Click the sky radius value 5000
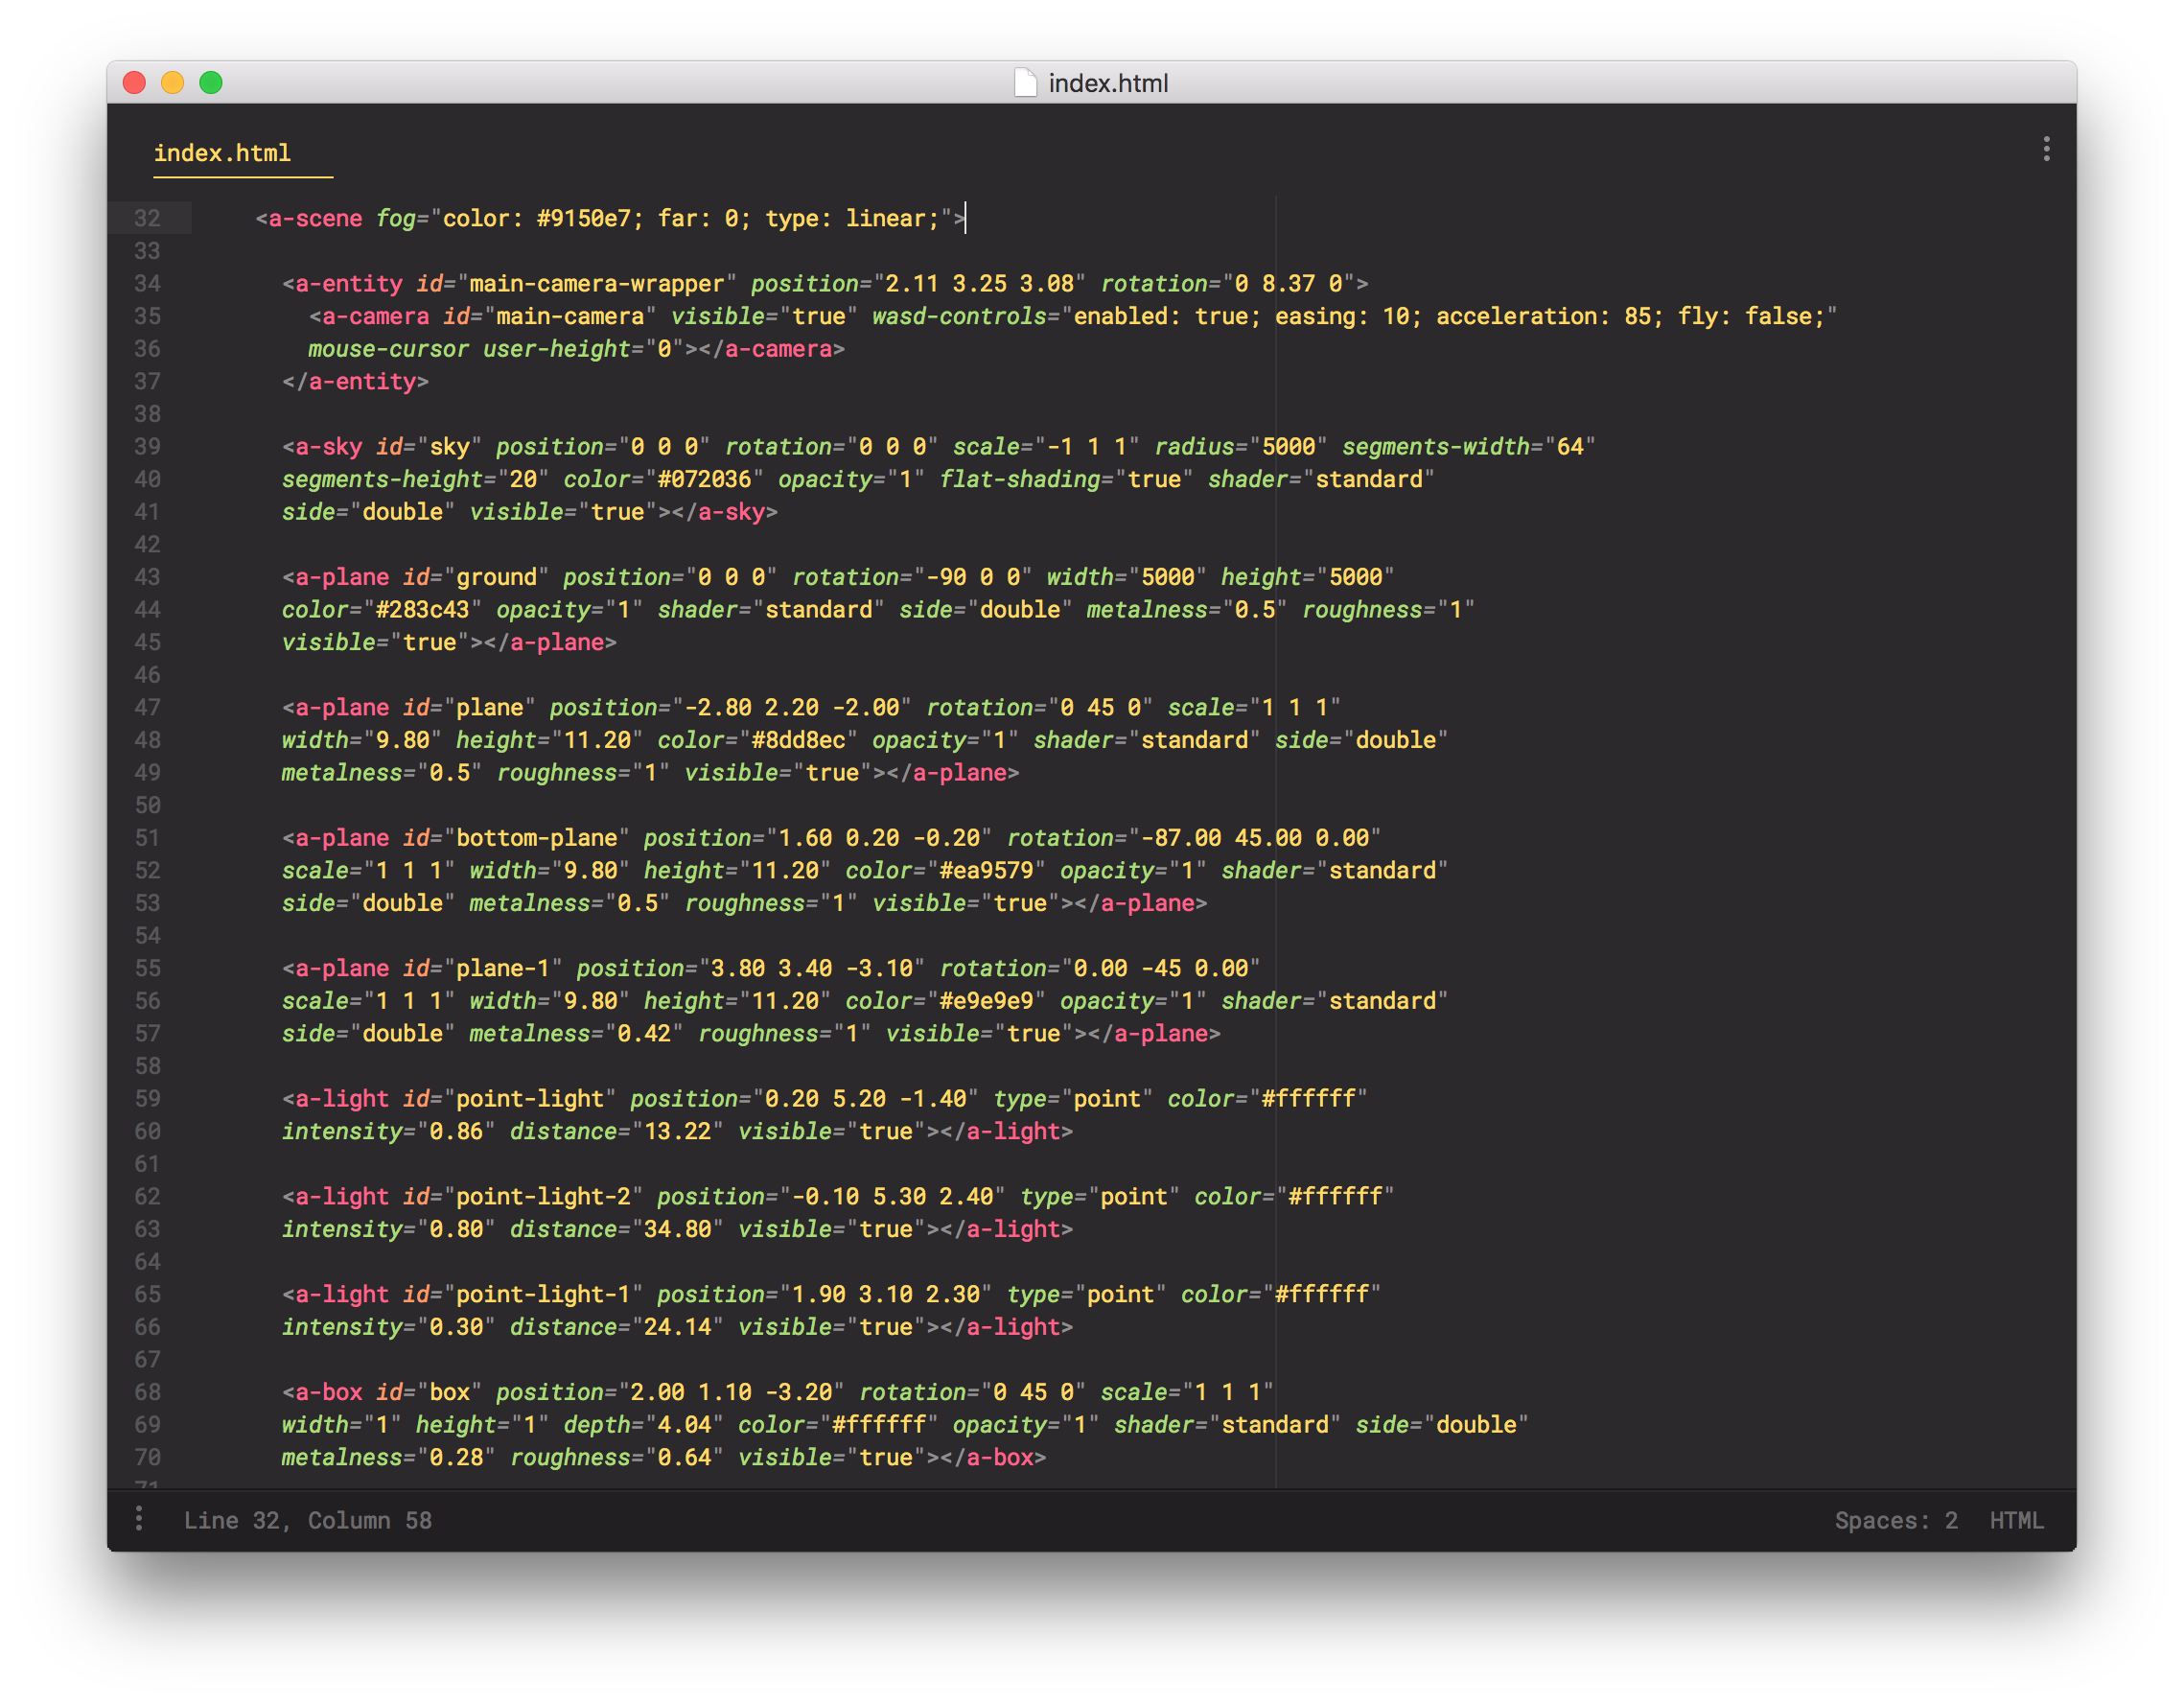Screen dimensions: 2184x1705 coord(1288,446)
